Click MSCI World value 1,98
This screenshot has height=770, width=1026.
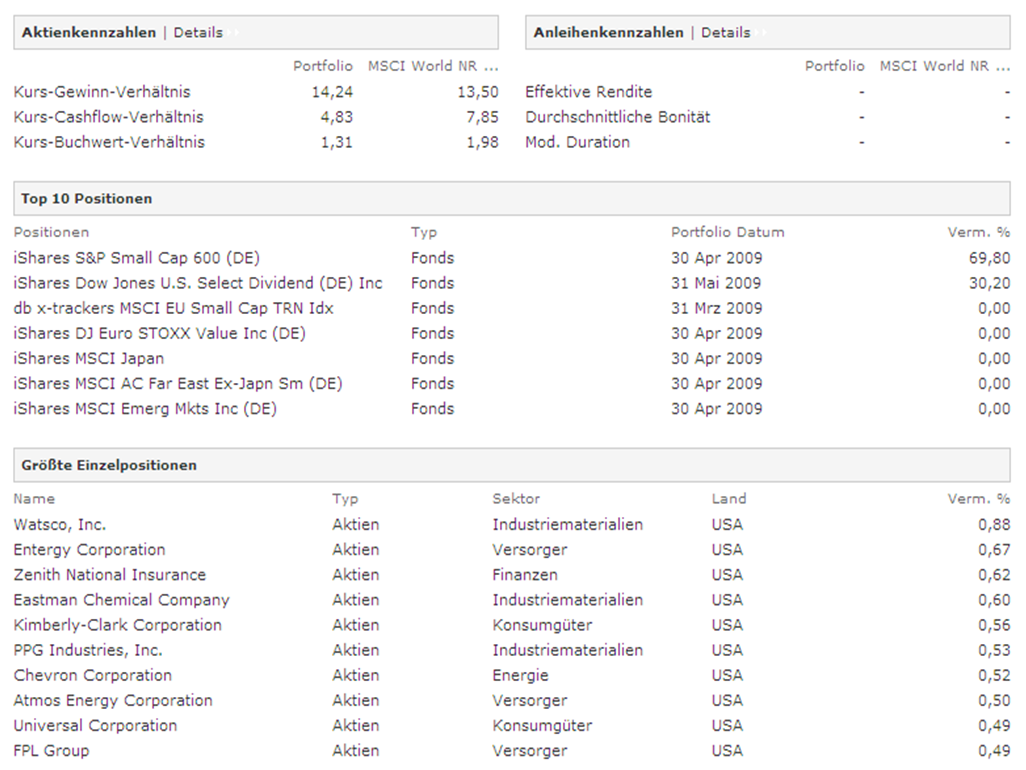pyautogui.click(x=482, y=142)
